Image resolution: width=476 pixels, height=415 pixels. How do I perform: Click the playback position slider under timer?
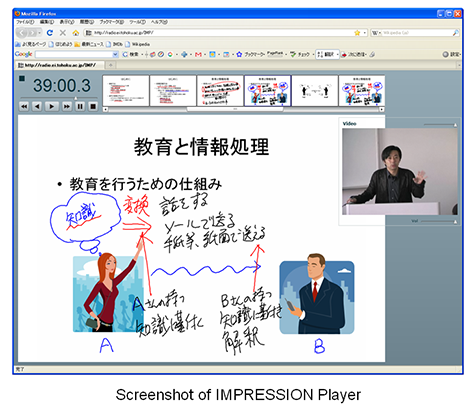pos(59,98)
